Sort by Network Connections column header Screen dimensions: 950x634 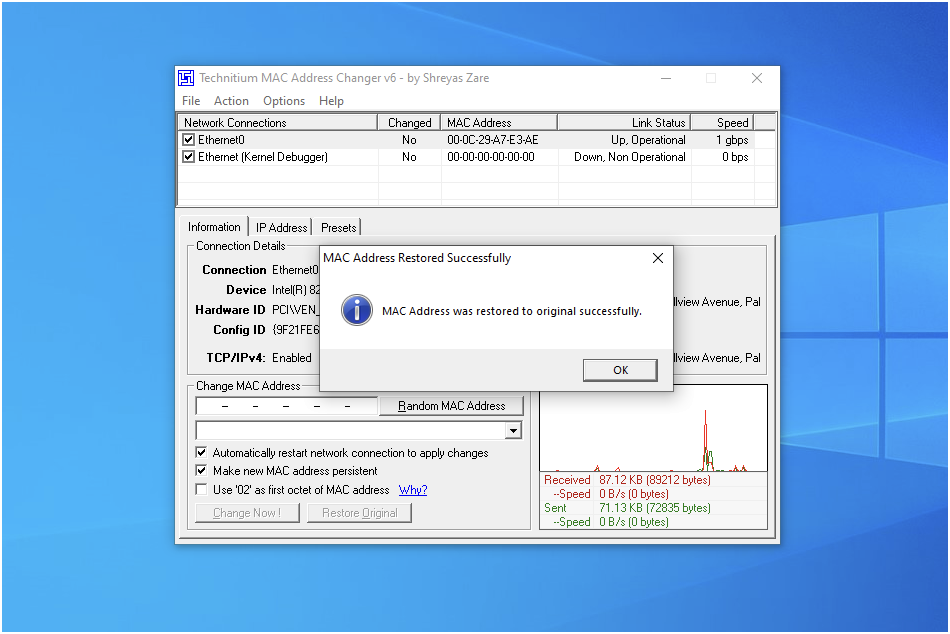pos(278,122)
